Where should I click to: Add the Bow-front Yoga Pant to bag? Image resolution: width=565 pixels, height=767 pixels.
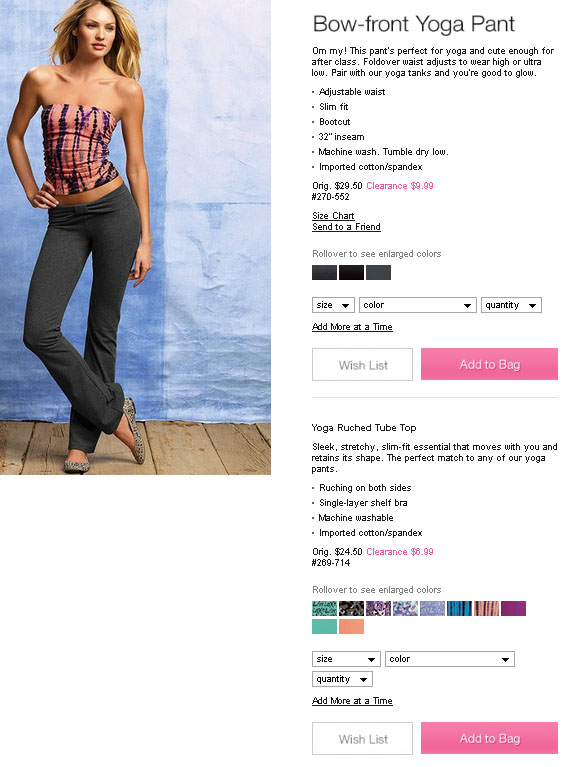point(489,364)
